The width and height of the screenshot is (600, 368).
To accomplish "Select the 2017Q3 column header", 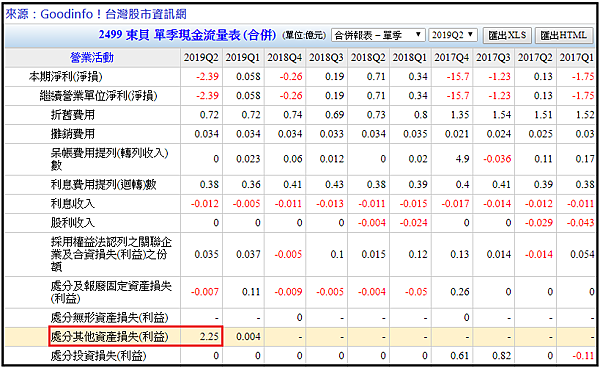I will click(x=493, y=57).
